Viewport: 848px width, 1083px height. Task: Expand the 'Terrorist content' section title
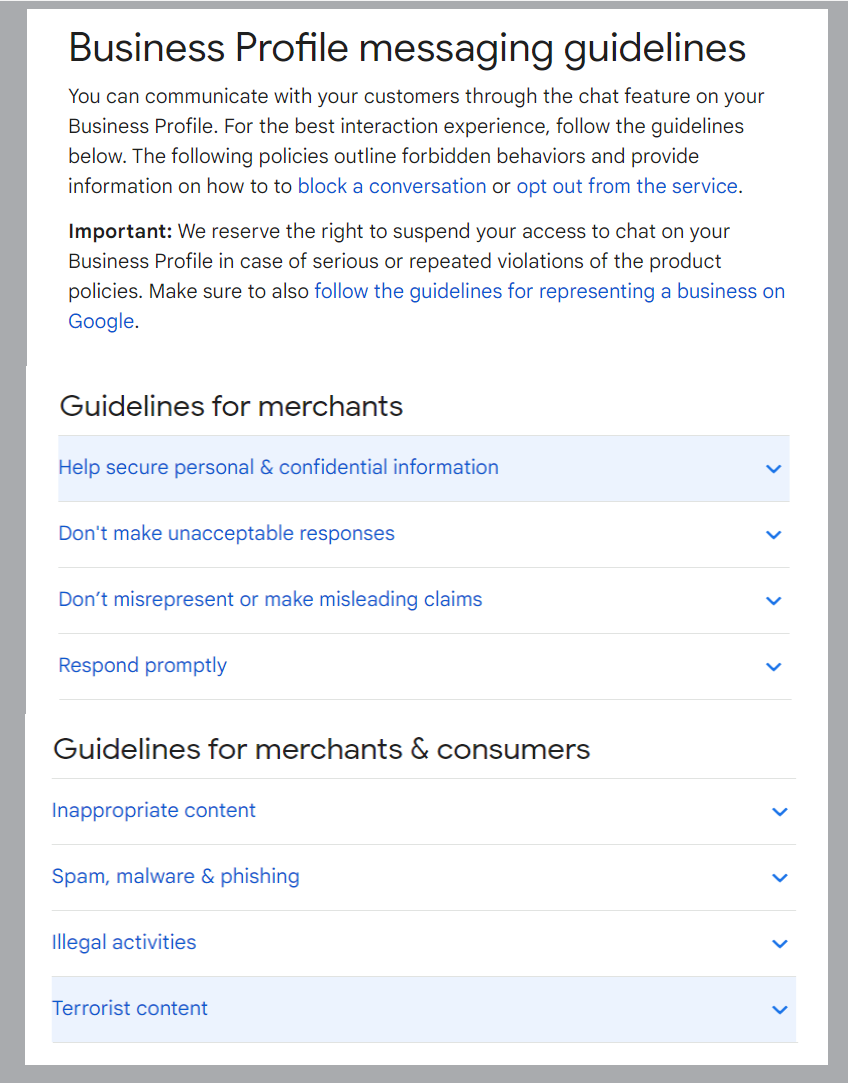129,1008
